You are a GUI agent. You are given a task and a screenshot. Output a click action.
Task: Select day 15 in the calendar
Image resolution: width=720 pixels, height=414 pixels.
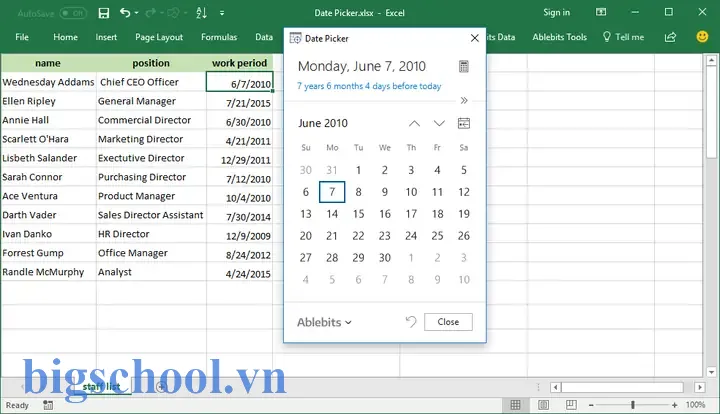358,214
